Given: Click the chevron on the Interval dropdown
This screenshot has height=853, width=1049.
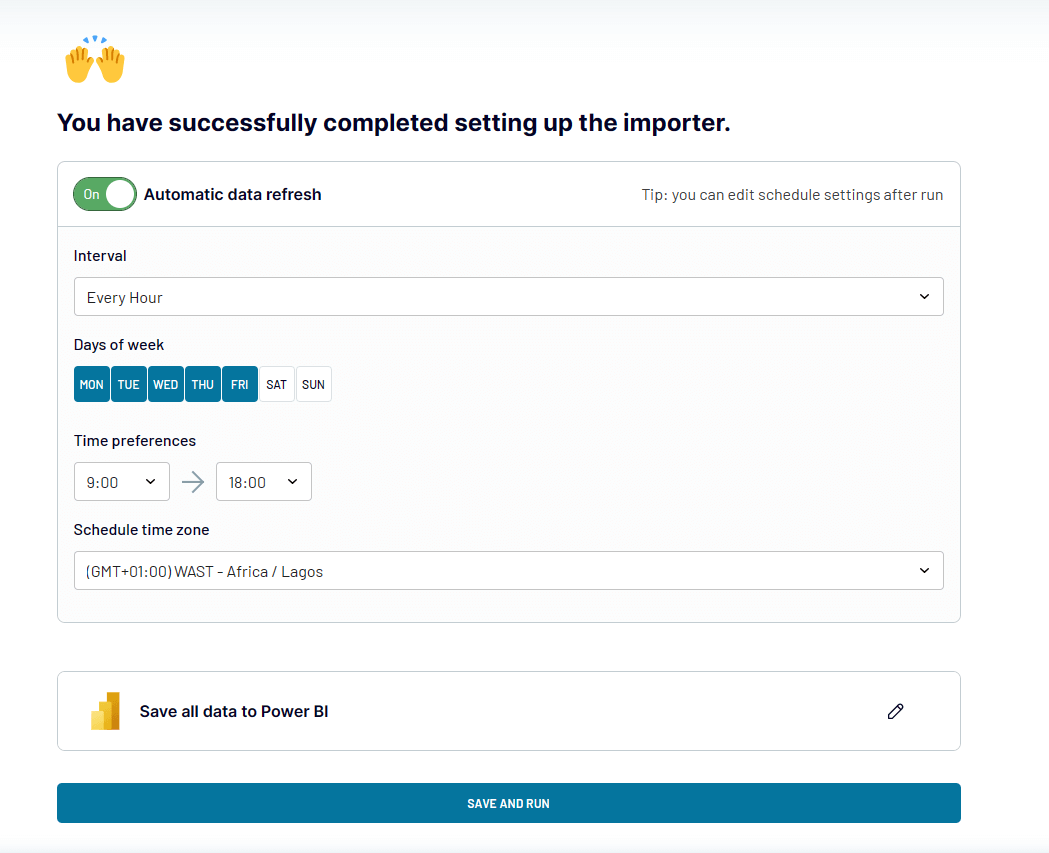Looking at the screenshot, I should coord(925,296).
